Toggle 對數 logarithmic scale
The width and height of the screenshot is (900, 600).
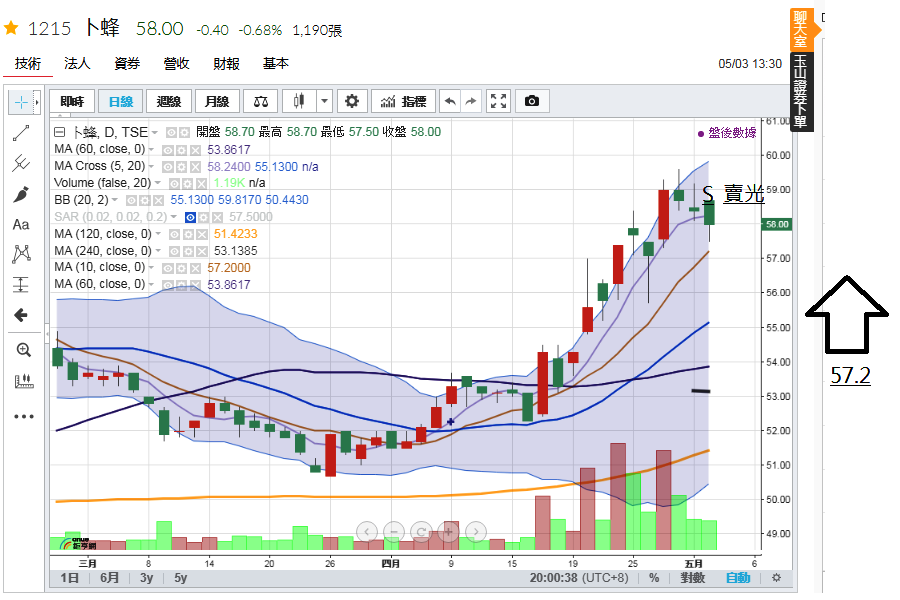click(x=693, y=578)
